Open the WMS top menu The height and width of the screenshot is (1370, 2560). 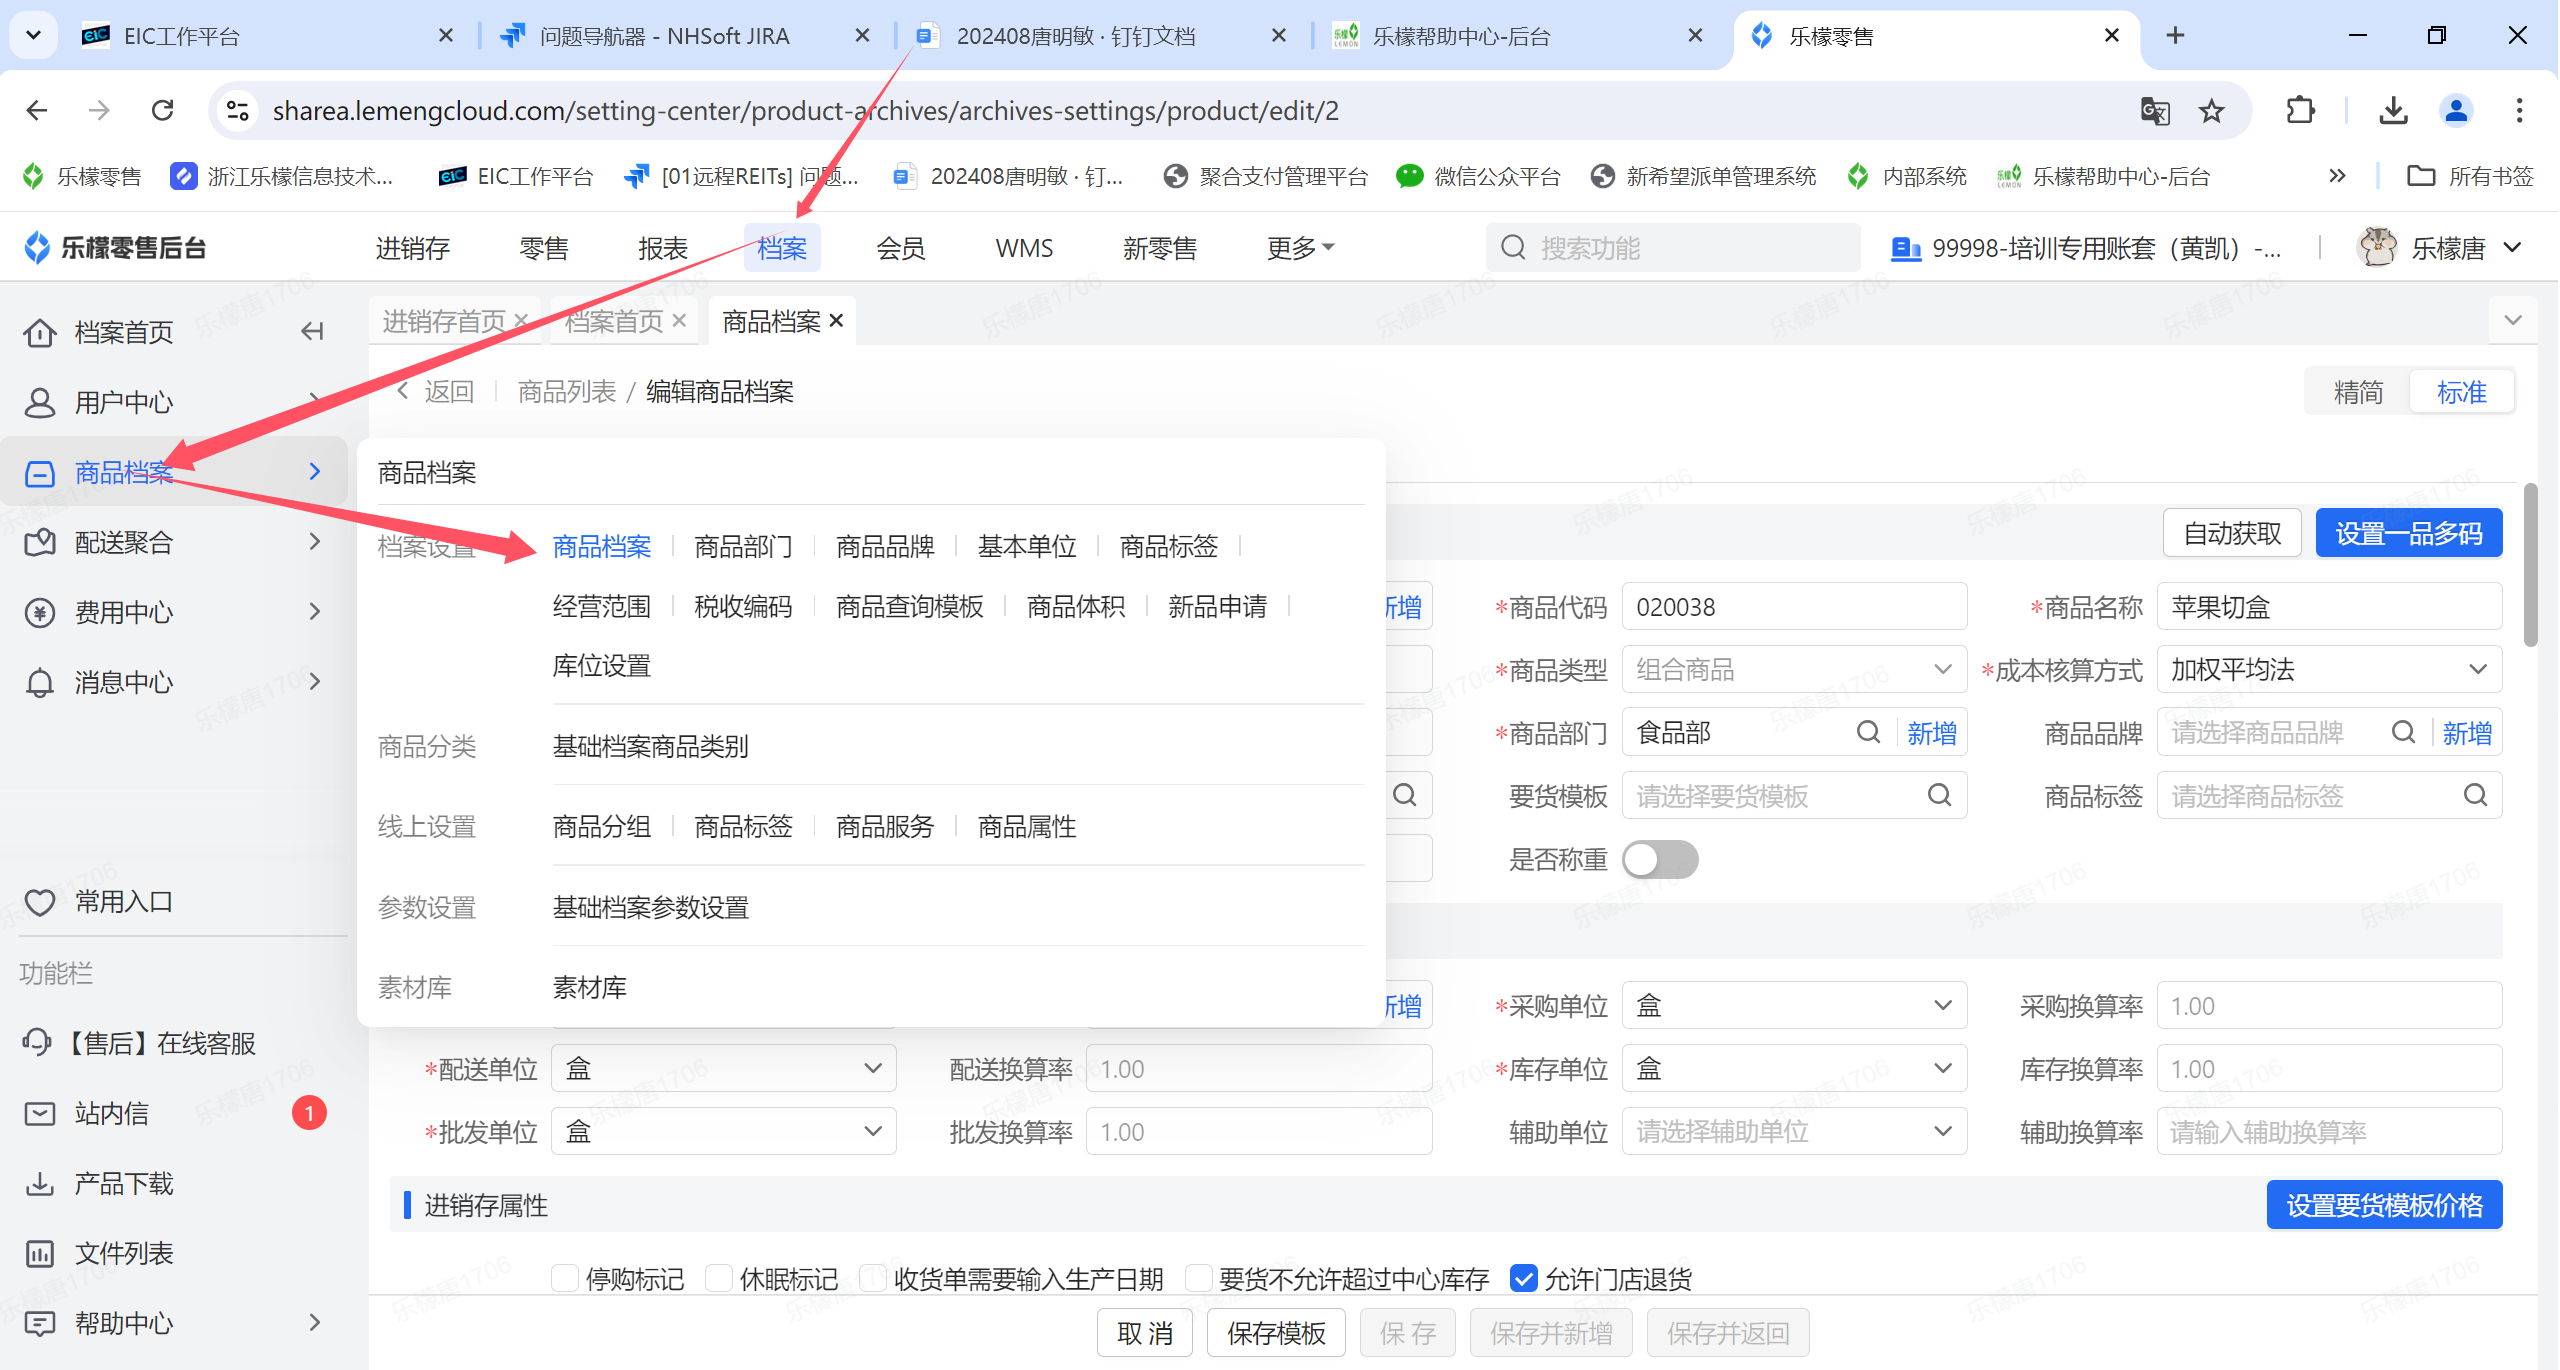(1024, 248)
